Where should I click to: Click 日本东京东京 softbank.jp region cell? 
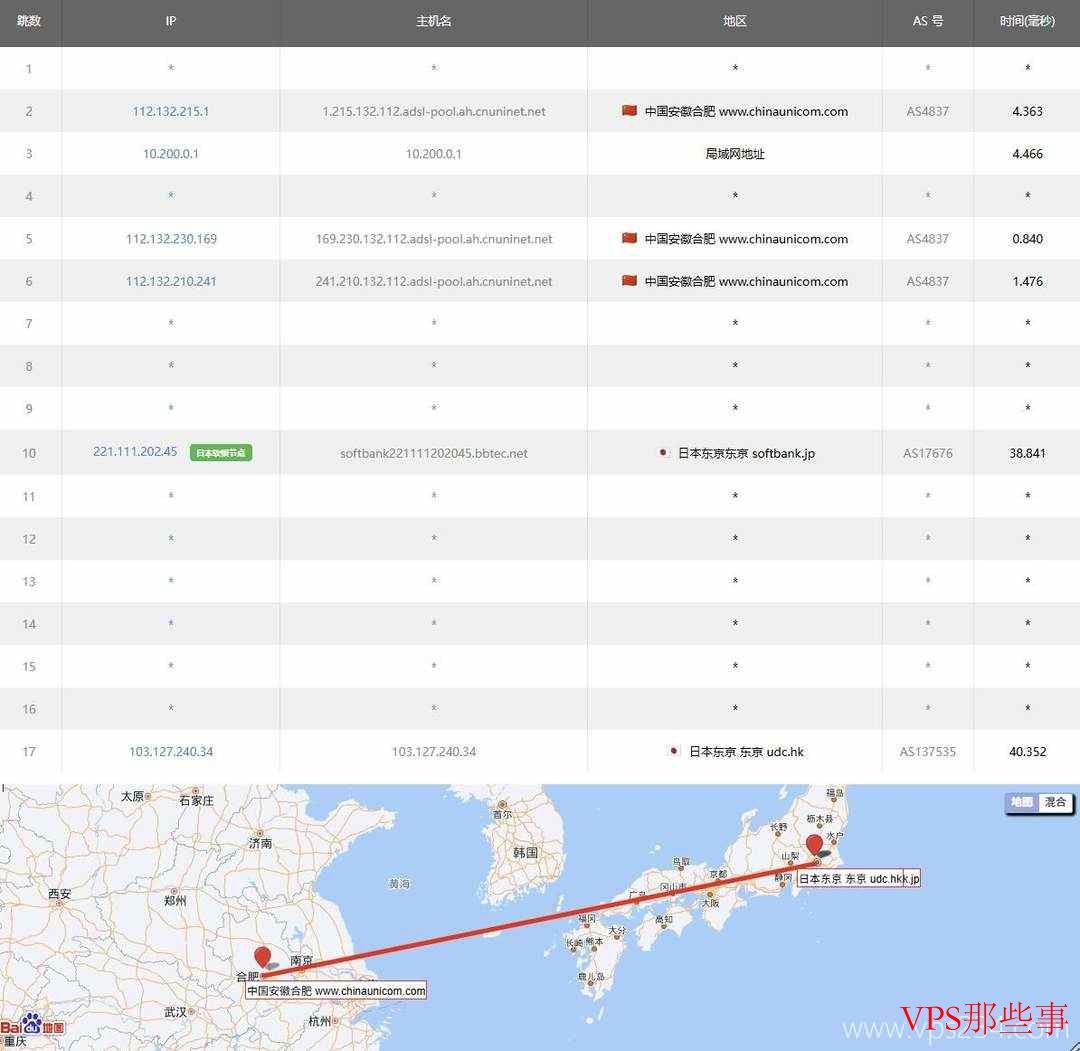(746, 453)
